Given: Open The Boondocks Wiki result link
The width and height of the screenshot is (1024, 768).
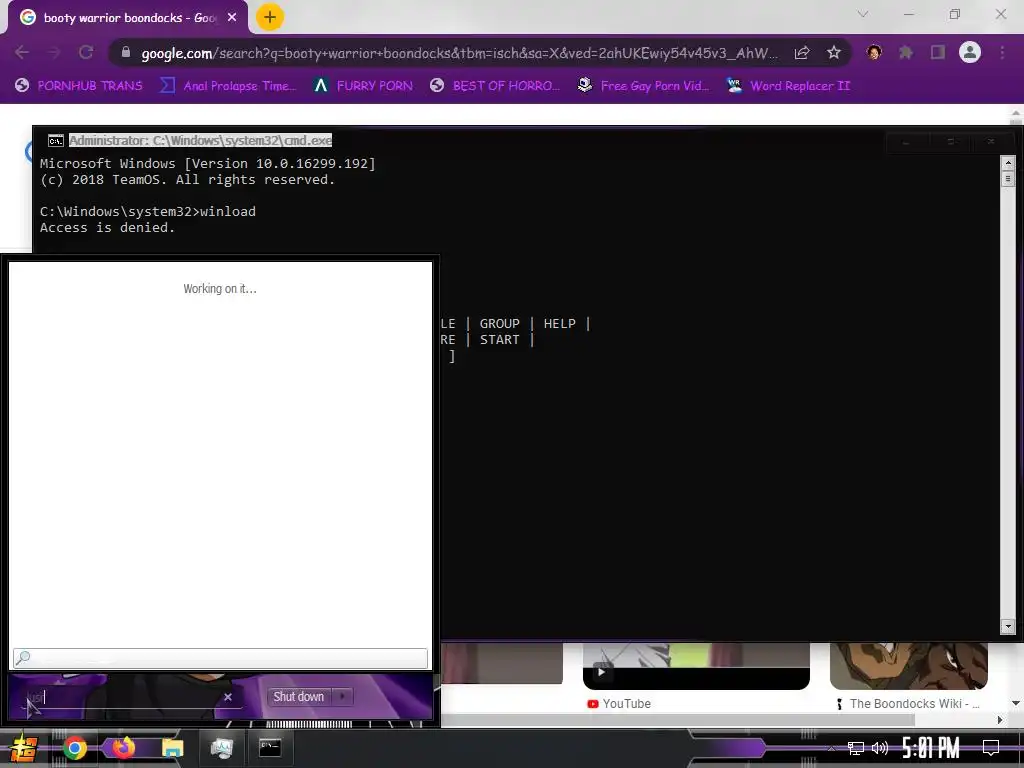Looking at the screenshot, I should click(908, 704).
